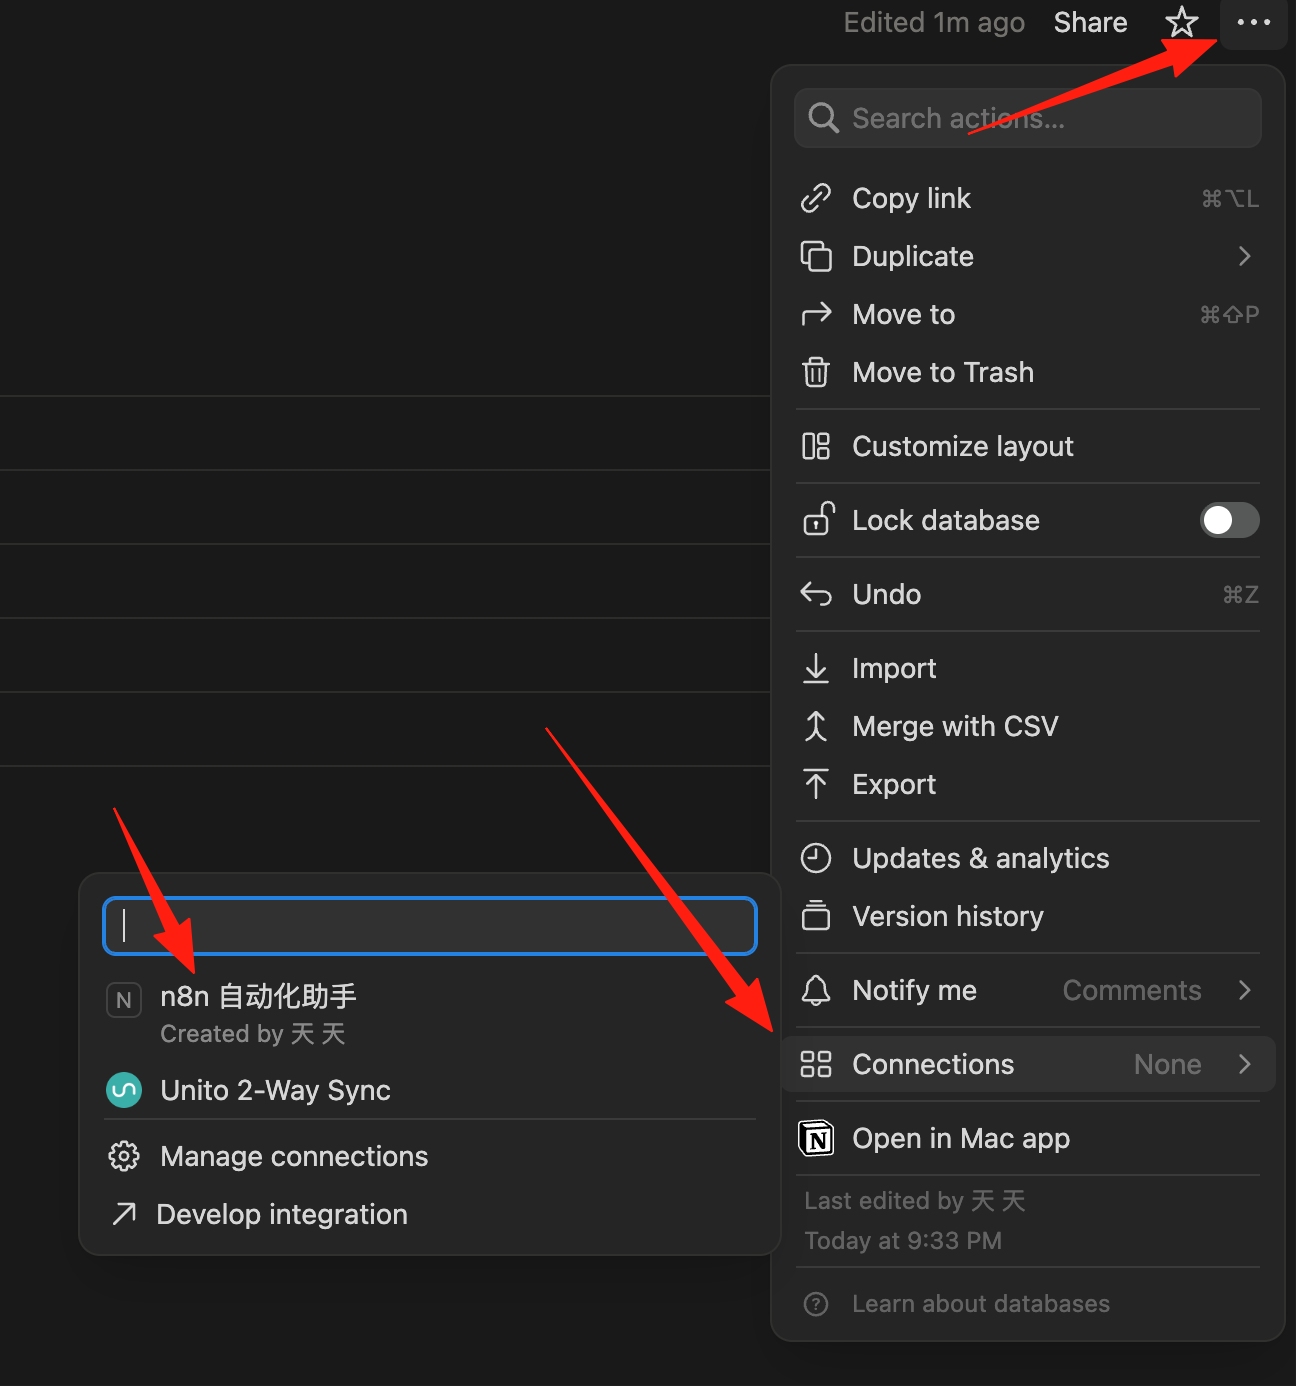Click the Copy link chain icon
The image size is (1296, 1386).
click(x=816, y=198)
